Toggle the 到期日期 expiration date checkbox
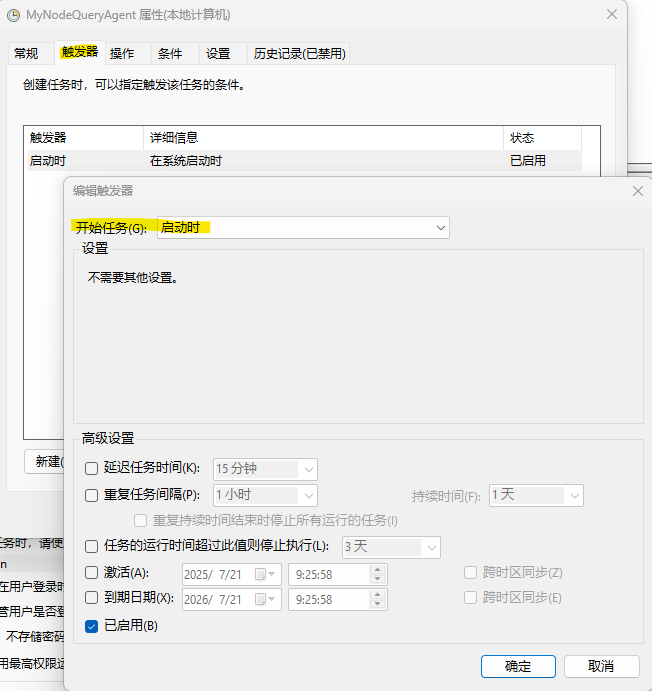The height and width of the screenshot is (691, 652). coord(92,598)
